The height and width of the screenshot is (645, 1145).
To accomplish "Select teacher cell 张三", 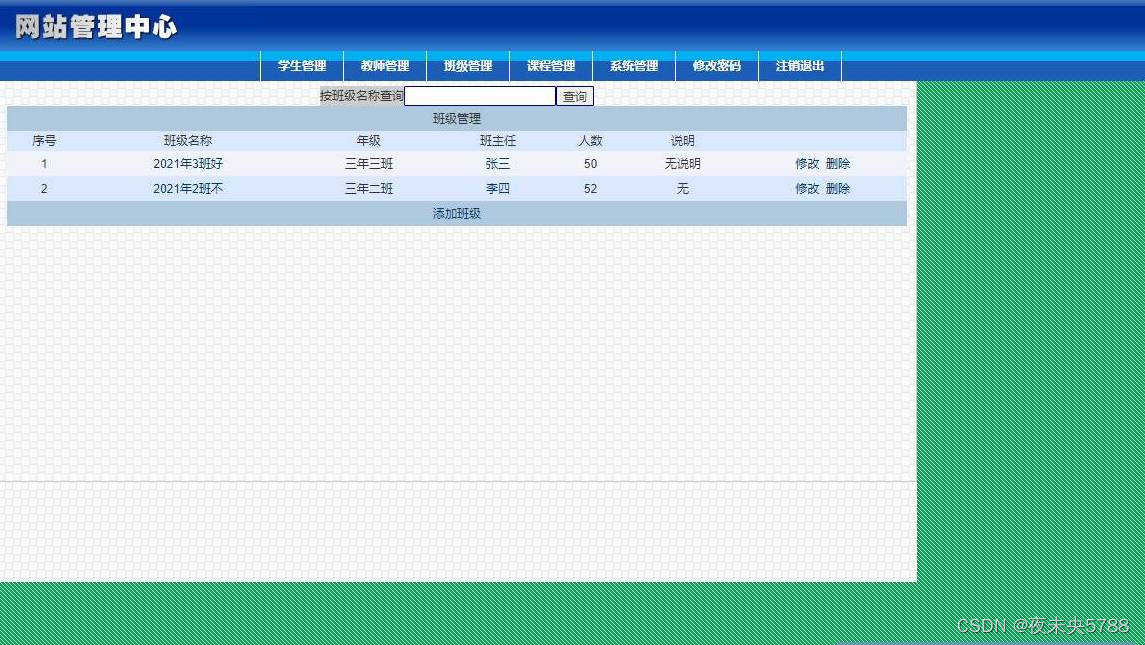I will 497,164.
